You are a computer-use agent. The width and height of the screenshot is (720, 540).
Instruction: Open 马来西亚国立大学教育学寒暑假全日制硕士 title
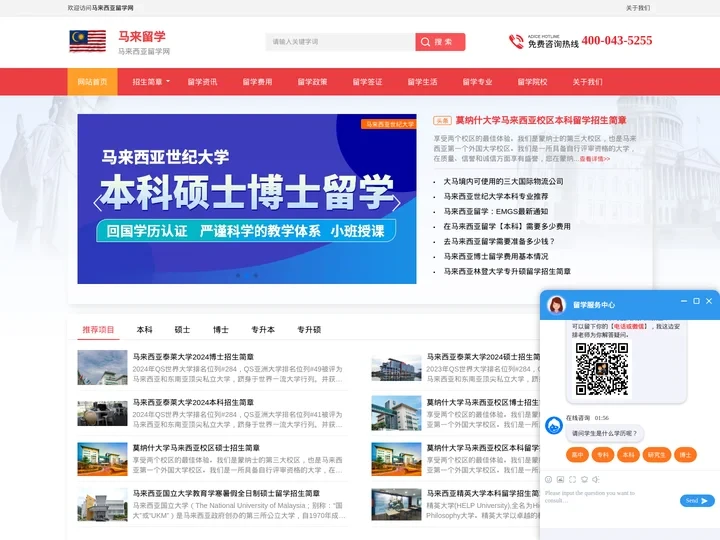226,493
